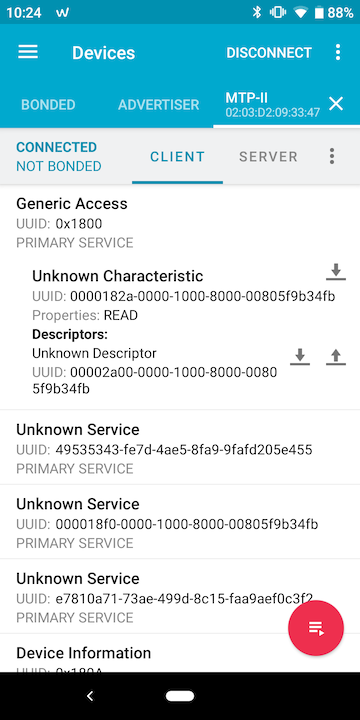Viewport: 360px width, 720px height.
Task: Open the connection options three-dot menu
Action: click(332, 157)
